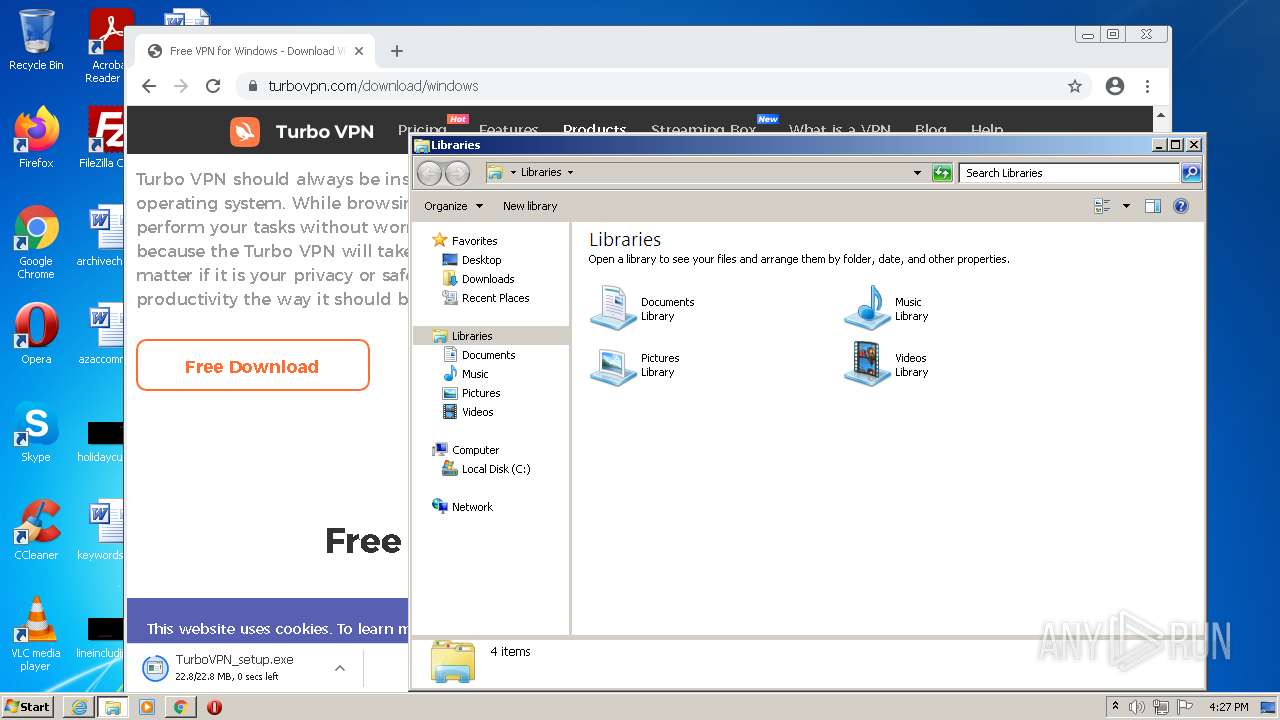Click the Free Download button

click(253, 366)
